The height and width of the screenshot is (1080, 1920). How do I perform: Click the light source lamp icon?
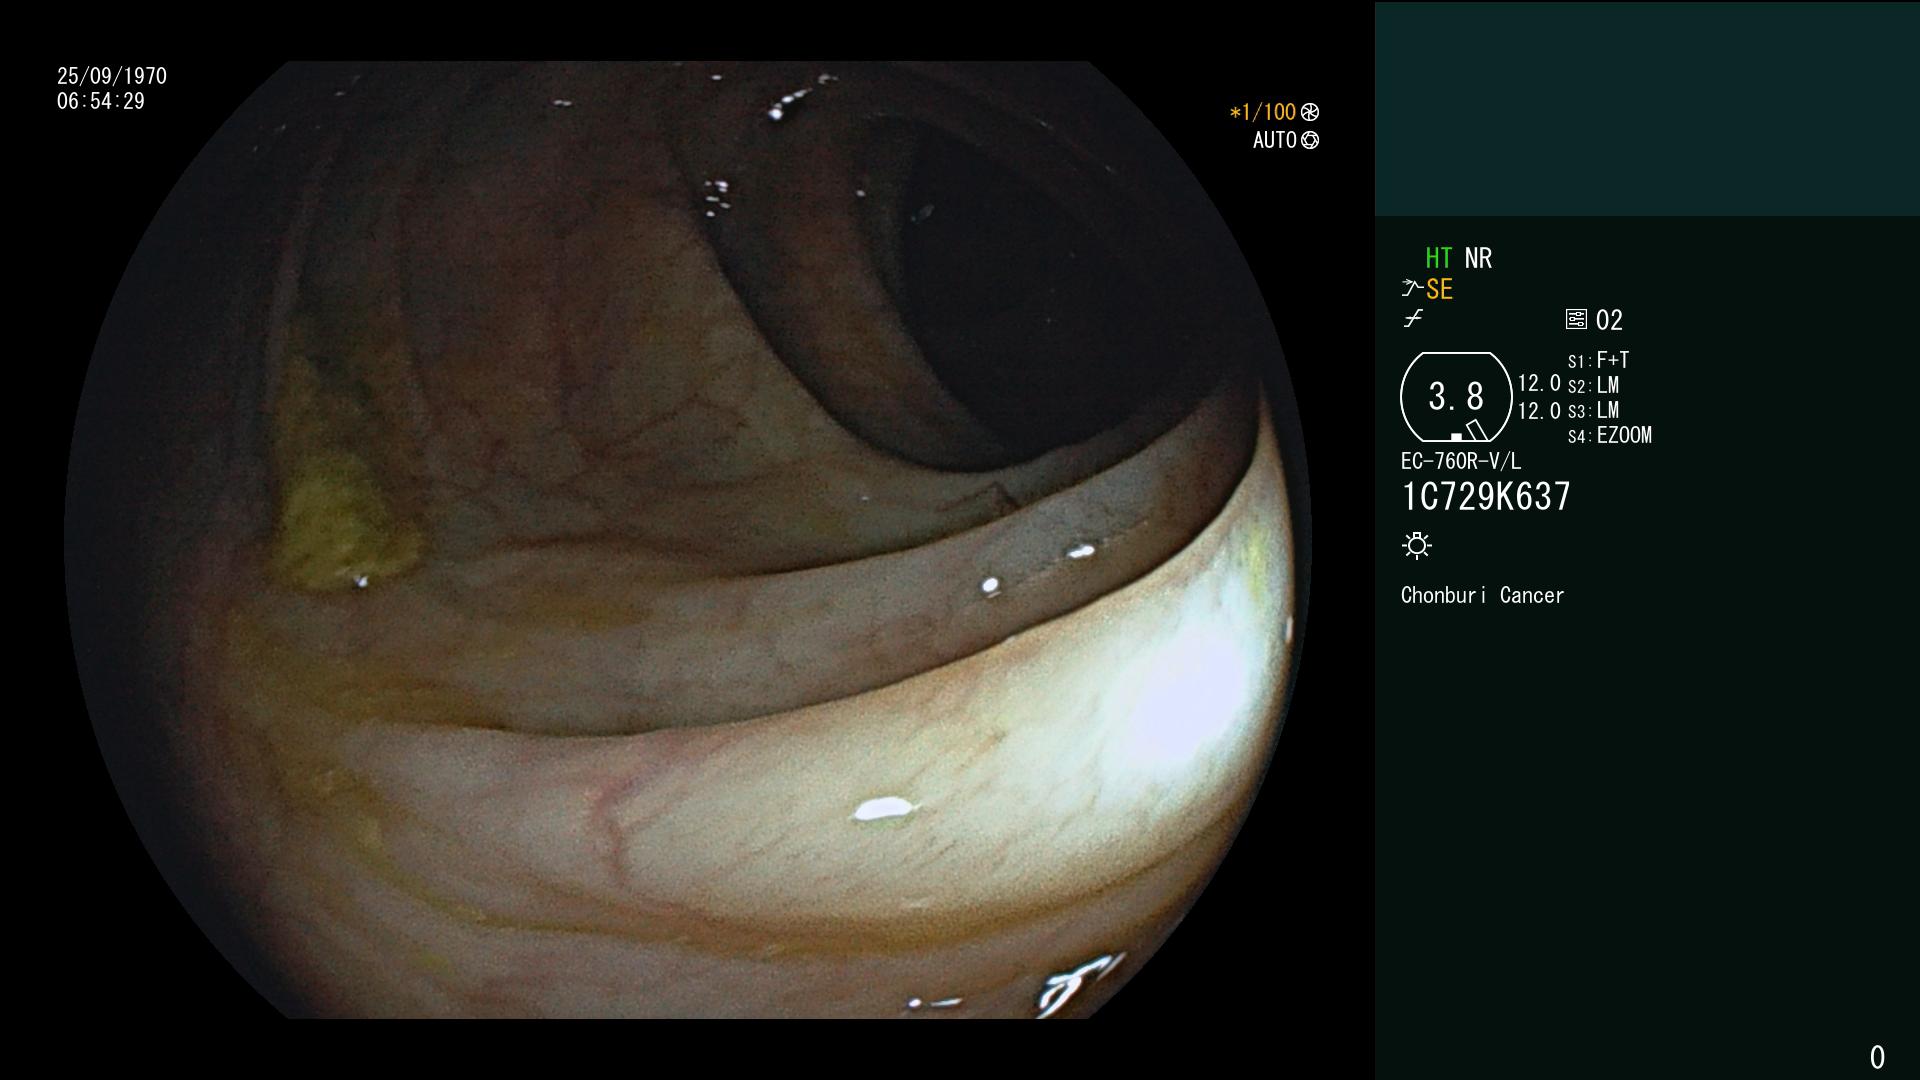(1417, 545)
